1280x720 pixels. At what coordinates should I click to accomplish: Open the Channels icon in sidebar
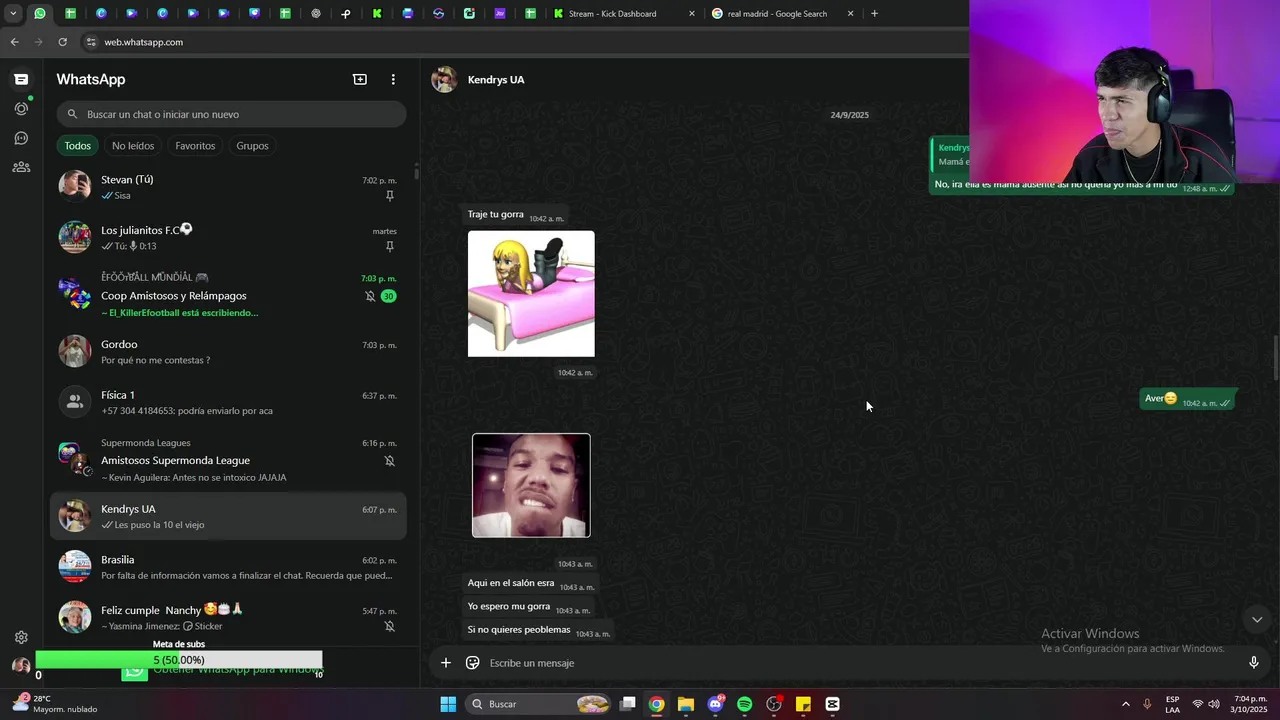click(21, 138)
